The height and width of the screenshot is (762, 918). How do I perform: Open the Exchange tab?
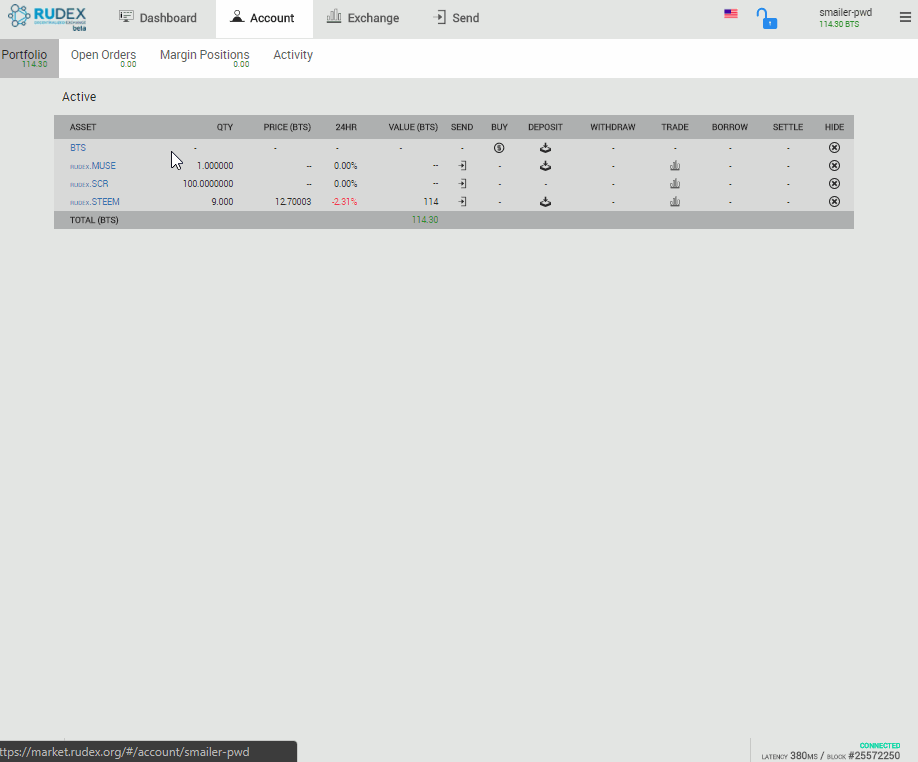pyautogui.click(x=363, y=18)
